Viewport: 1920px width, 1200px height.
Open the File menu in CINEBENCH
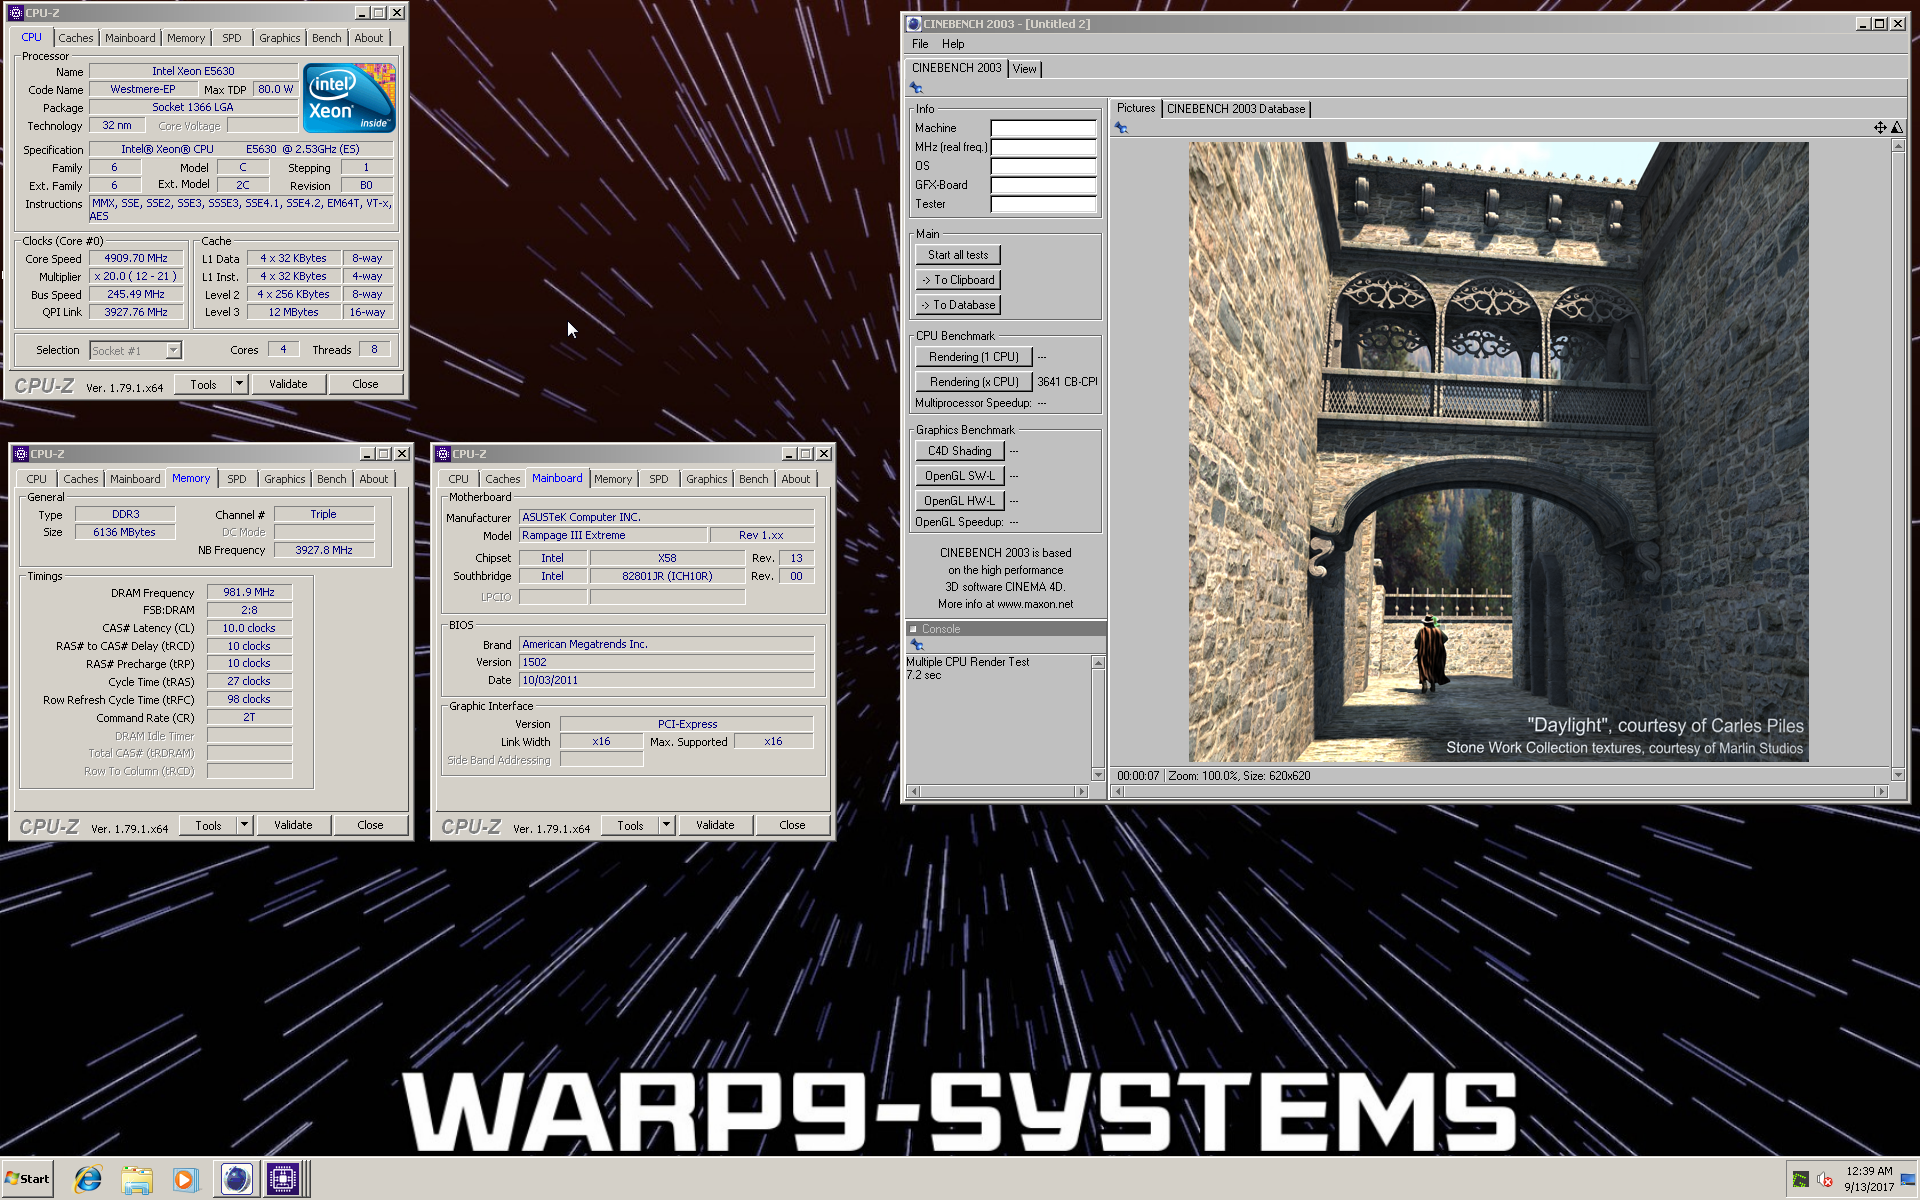tap(920, 44)
